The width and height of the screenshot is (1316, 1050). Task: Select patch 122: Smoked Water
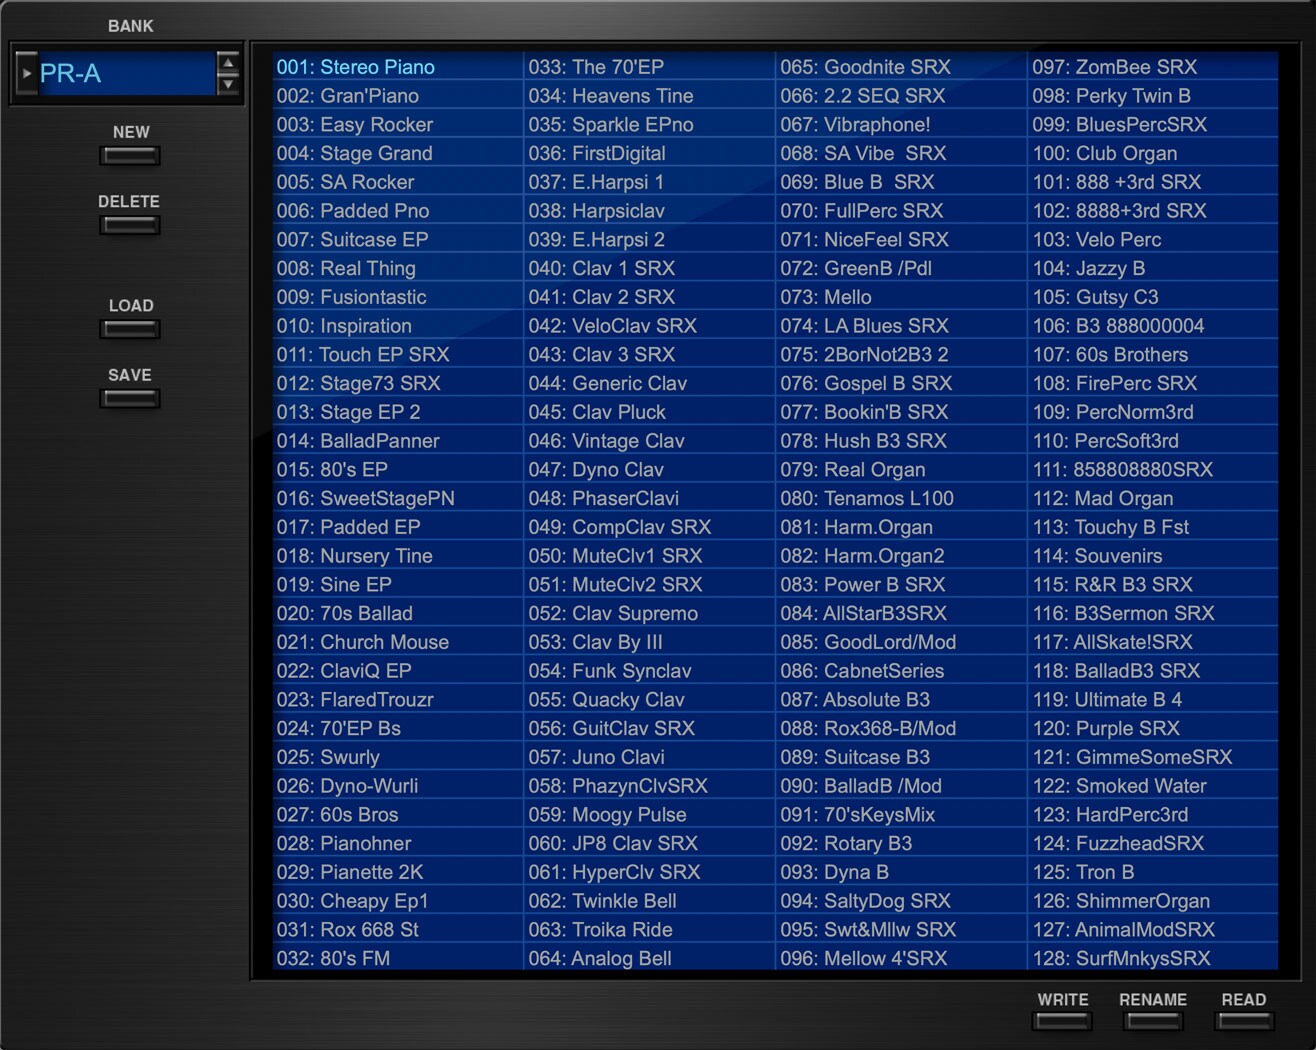tap(1119, 786)
